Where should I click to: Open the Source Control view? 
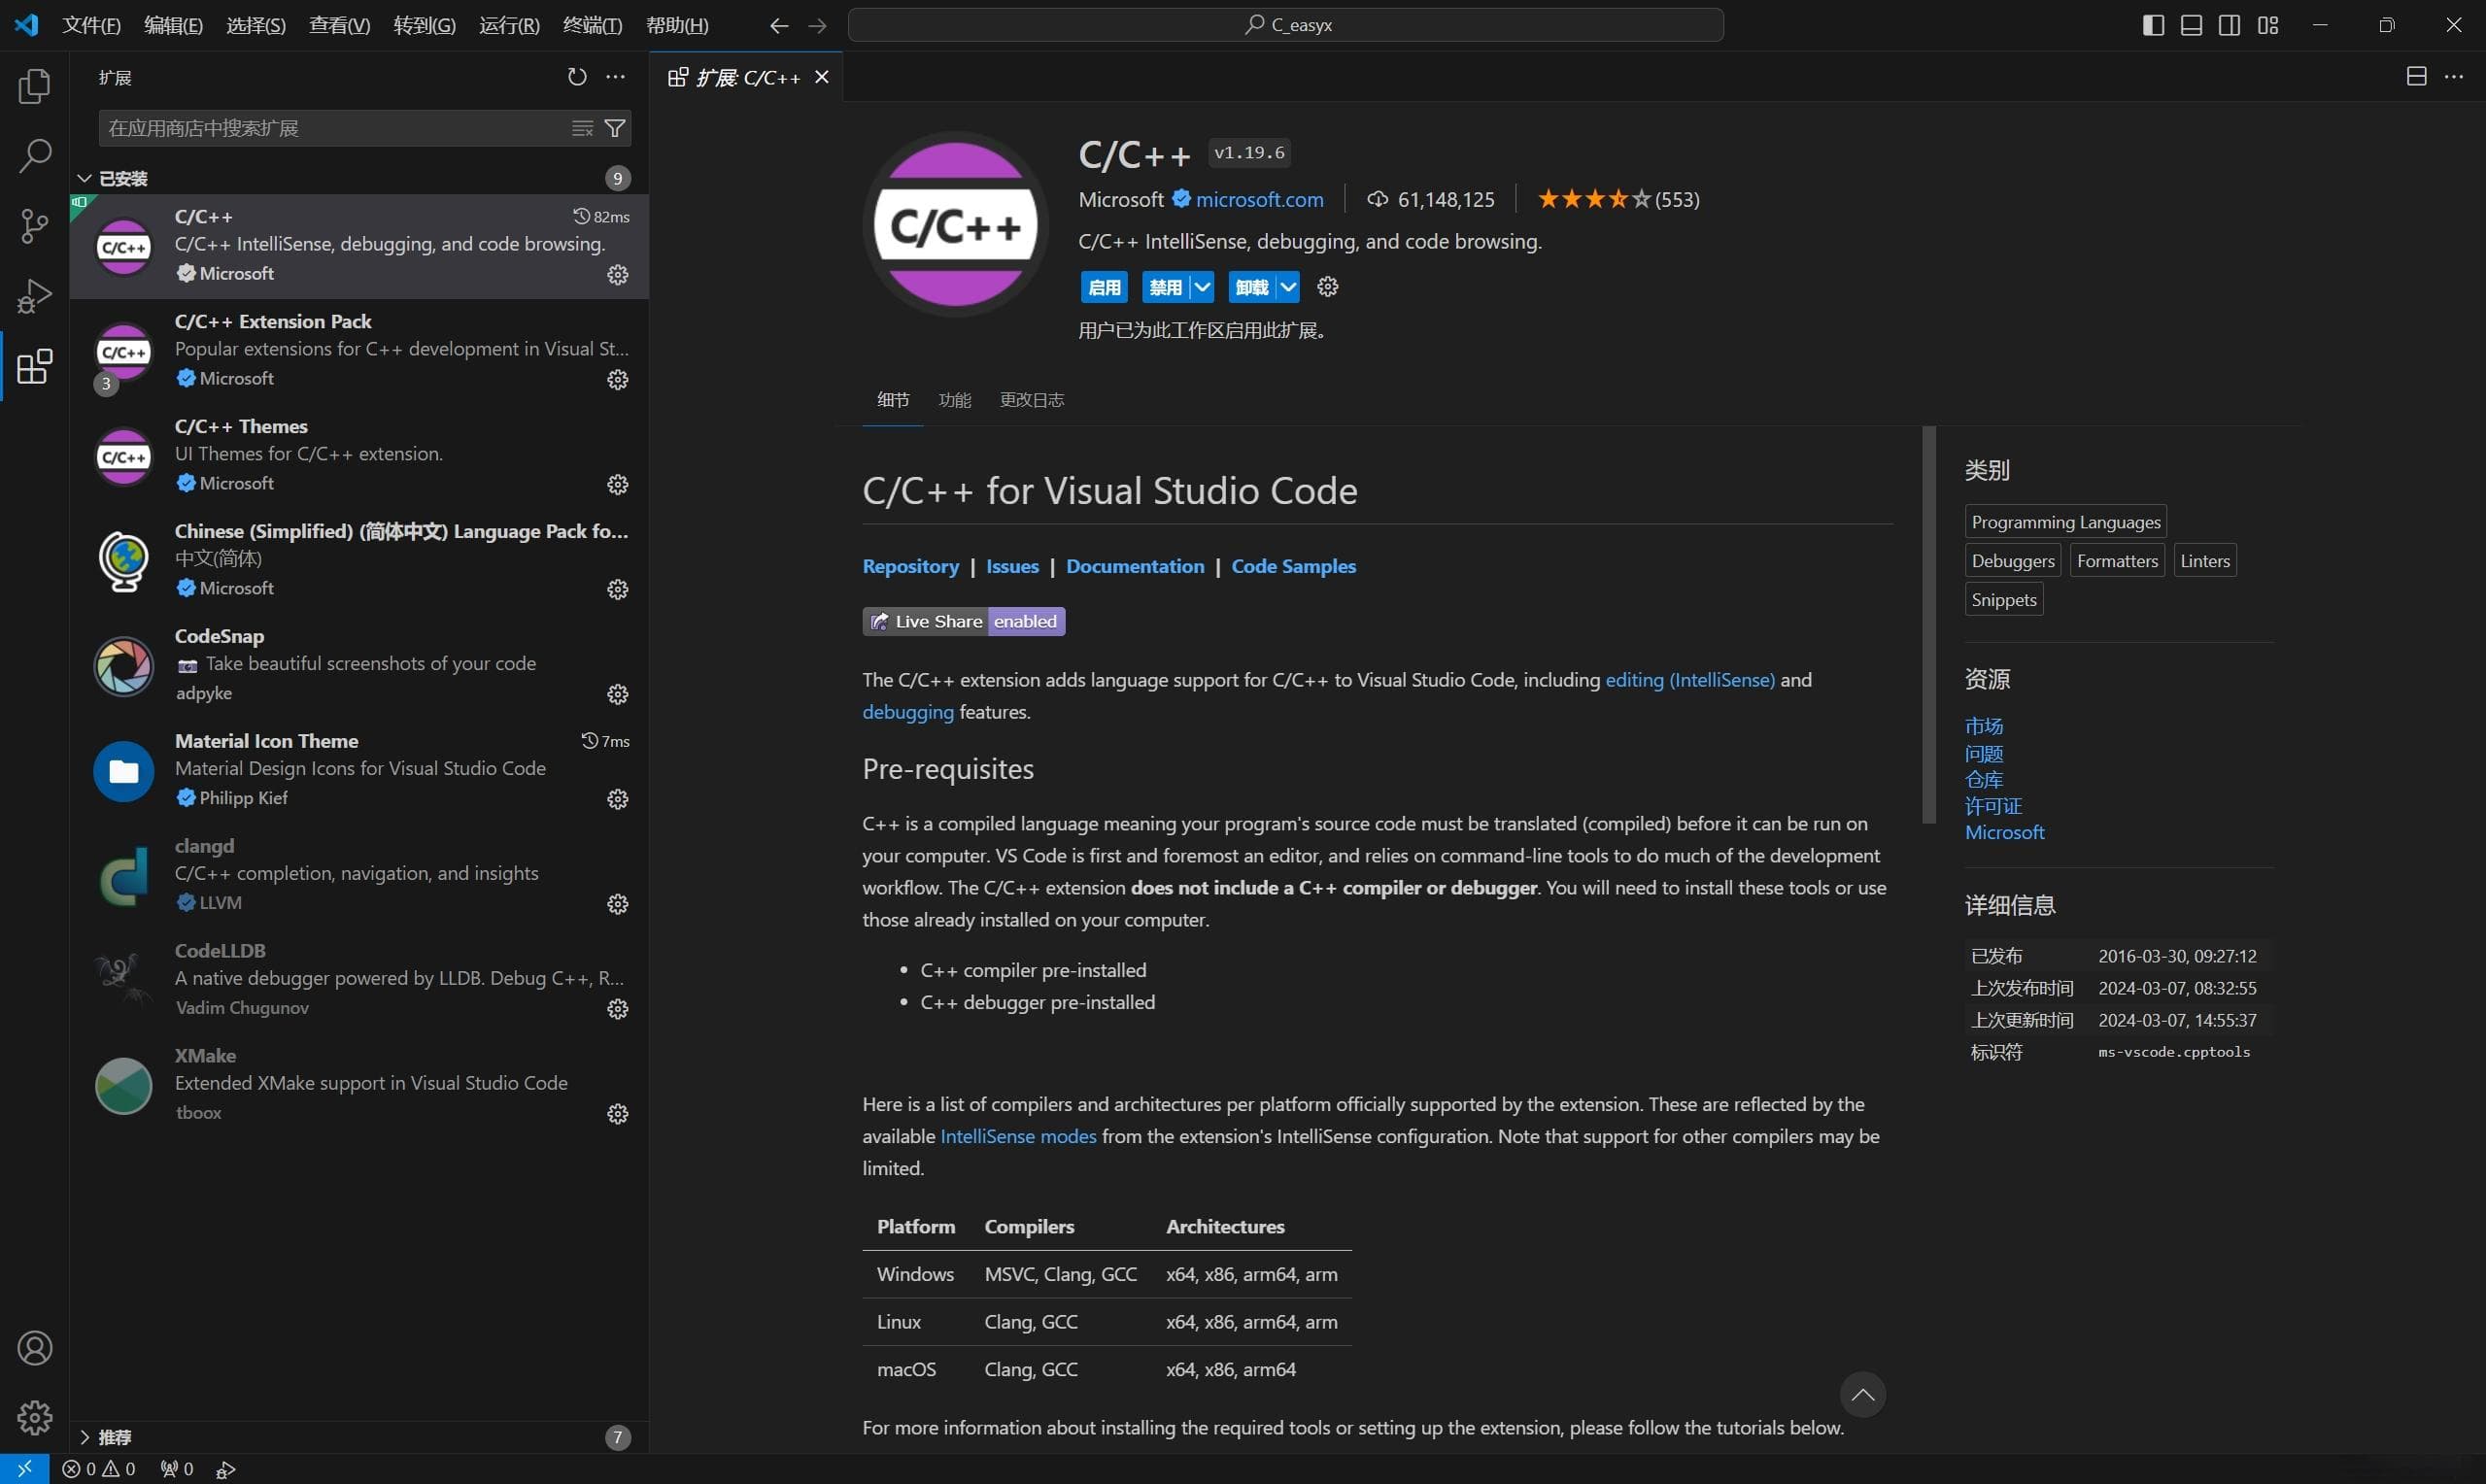pos(34,226)
